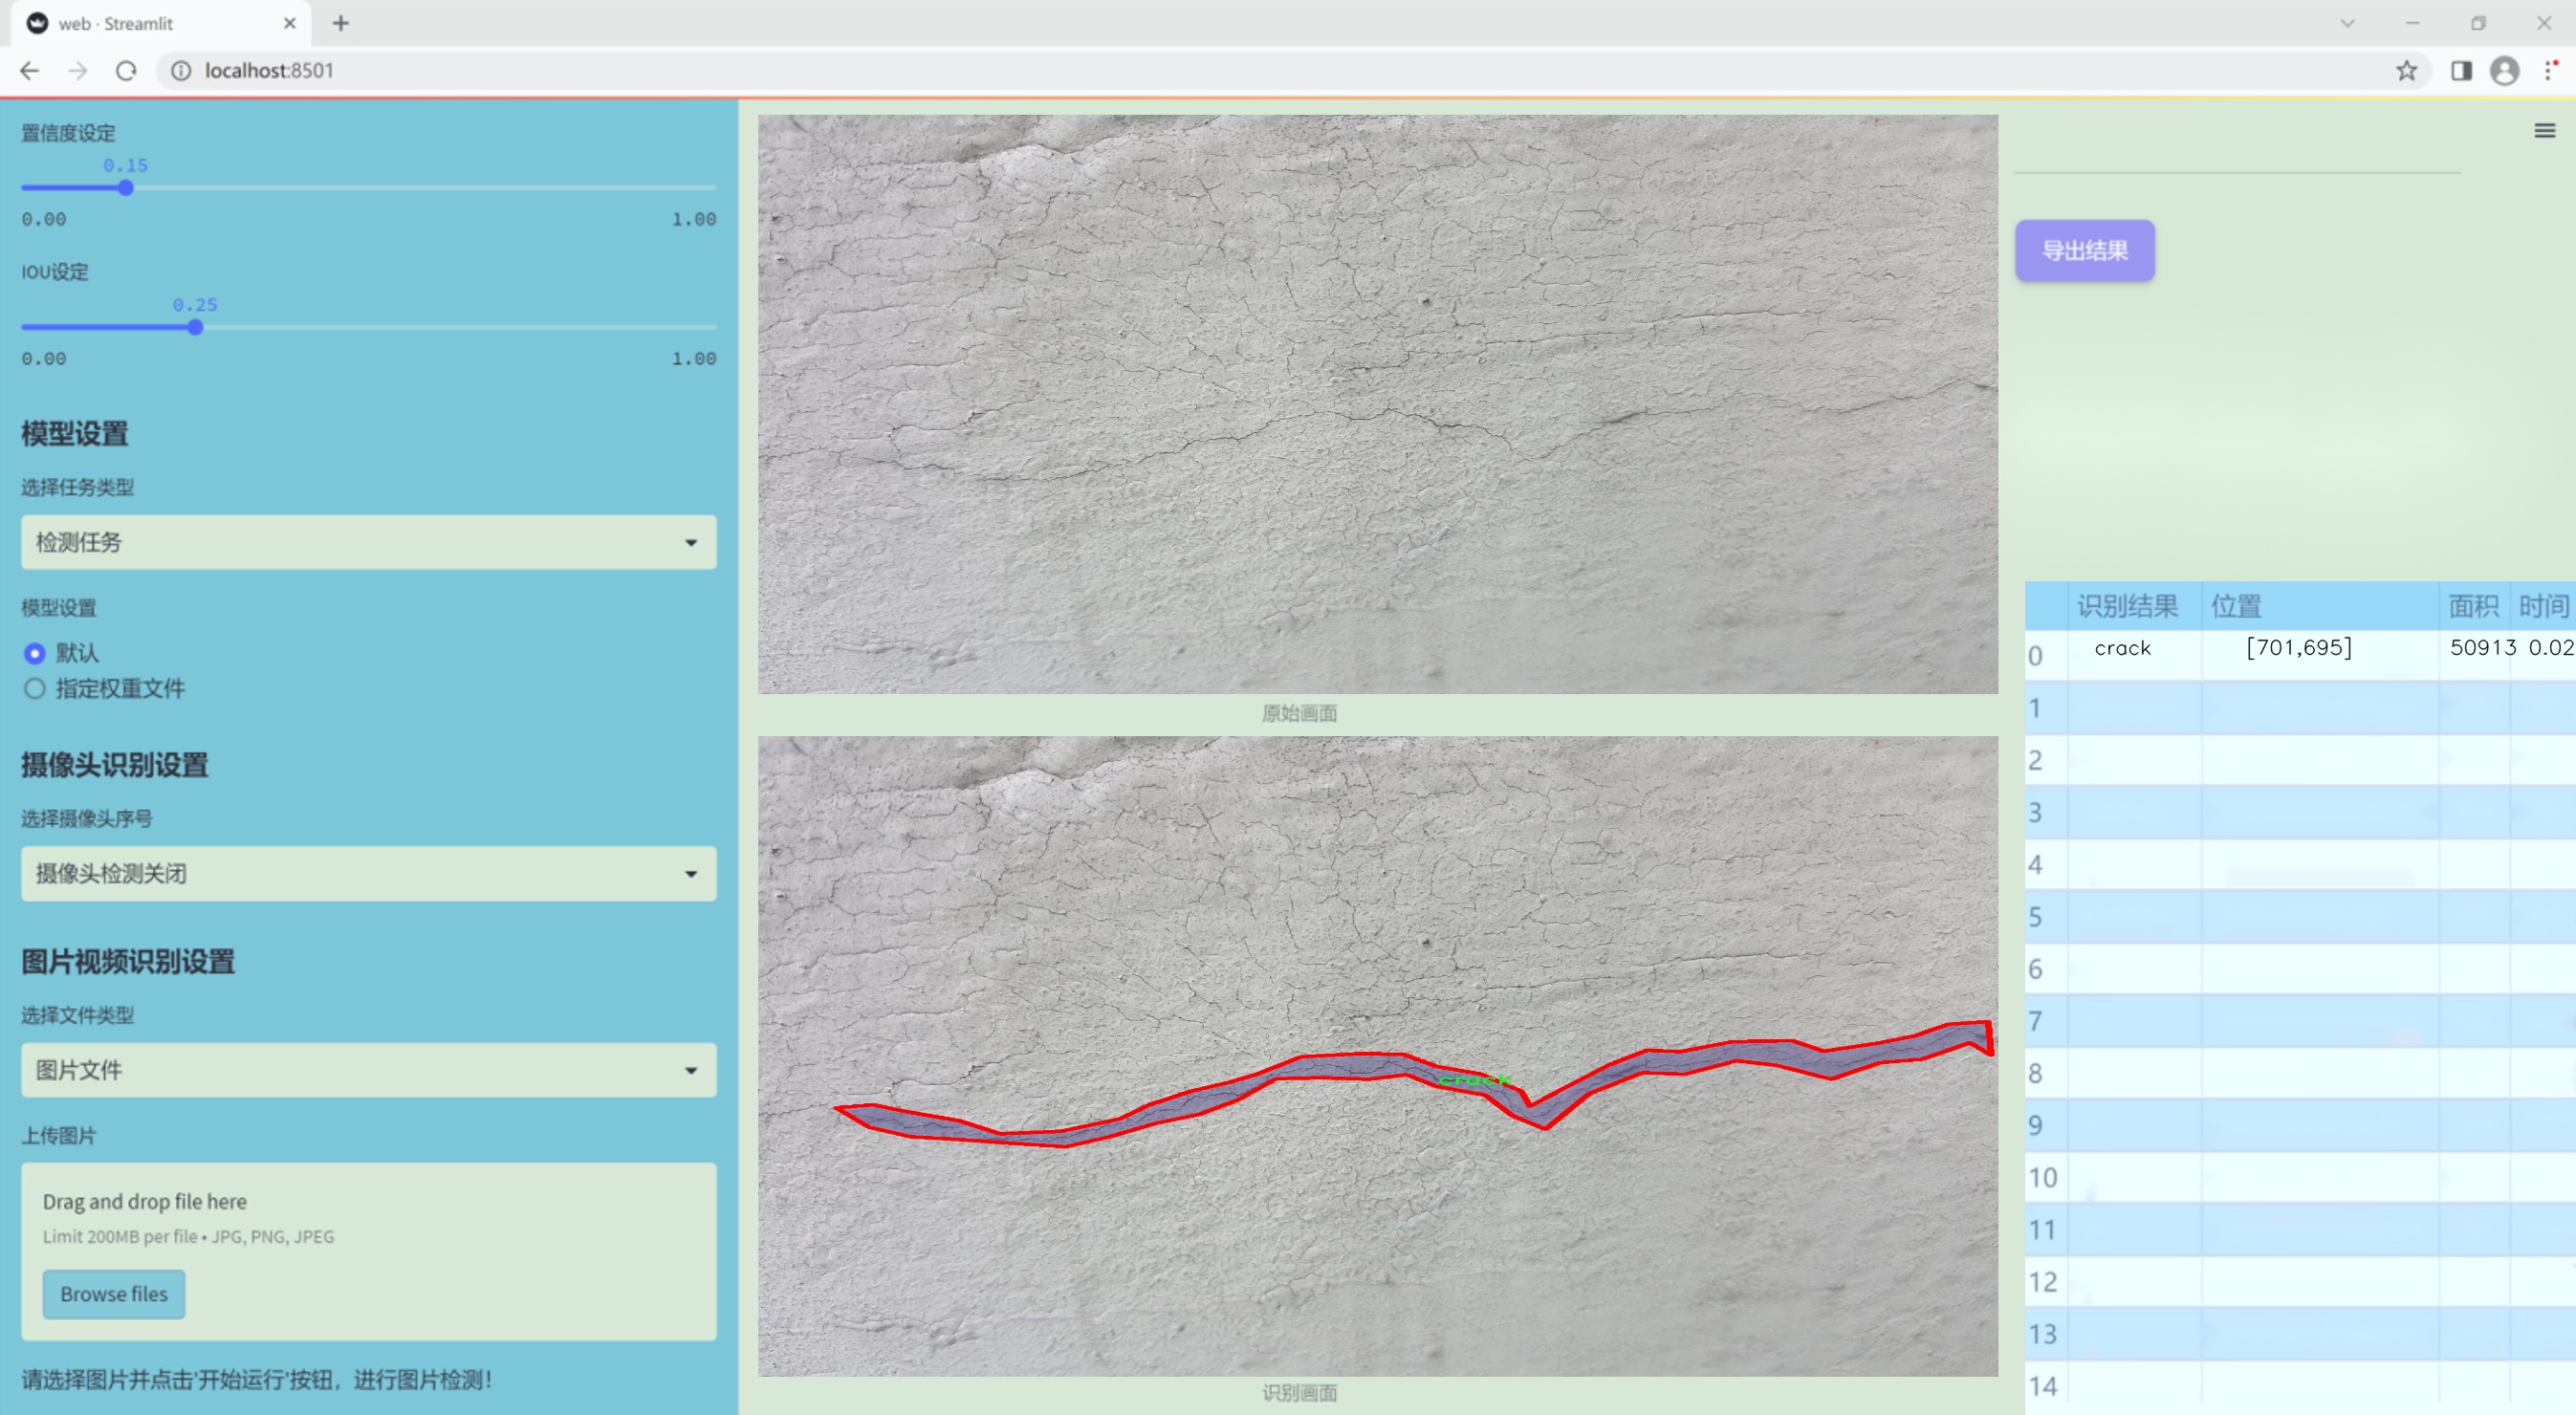Viewport: 2576px width, 1415px height.
Task: Open the browser side panel icon
Action: coord(2461,71)
